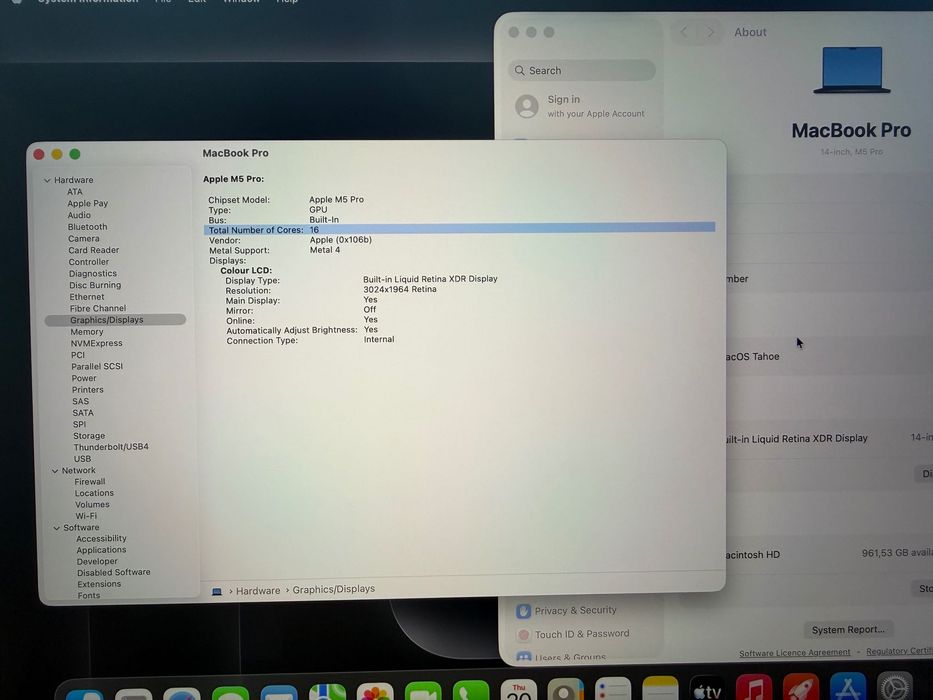
Task: Open Diagnostics in the sidebar
Action: coord(93,273)
